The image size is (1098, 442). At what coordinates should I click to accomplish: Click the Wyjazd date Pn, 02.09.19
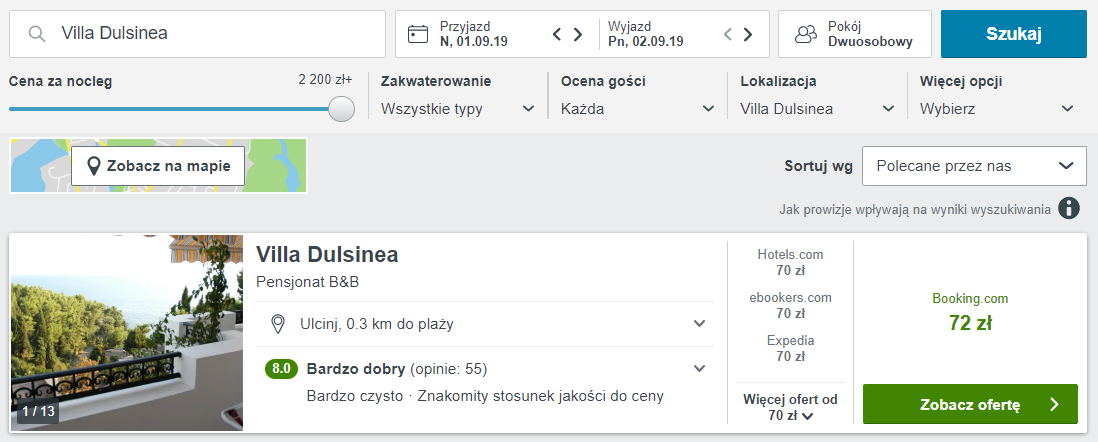(646, 41)
